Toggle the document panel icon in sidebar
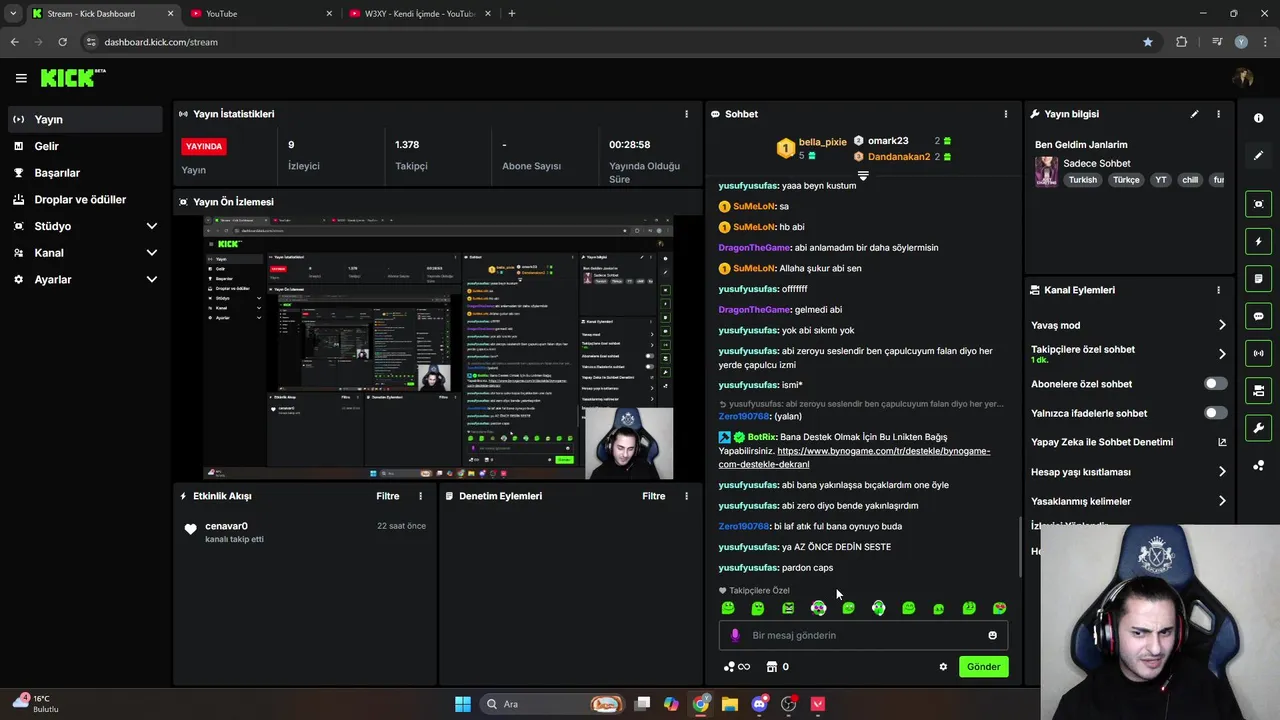This screenshot has width=1280, height=720. pos(1258,278)
